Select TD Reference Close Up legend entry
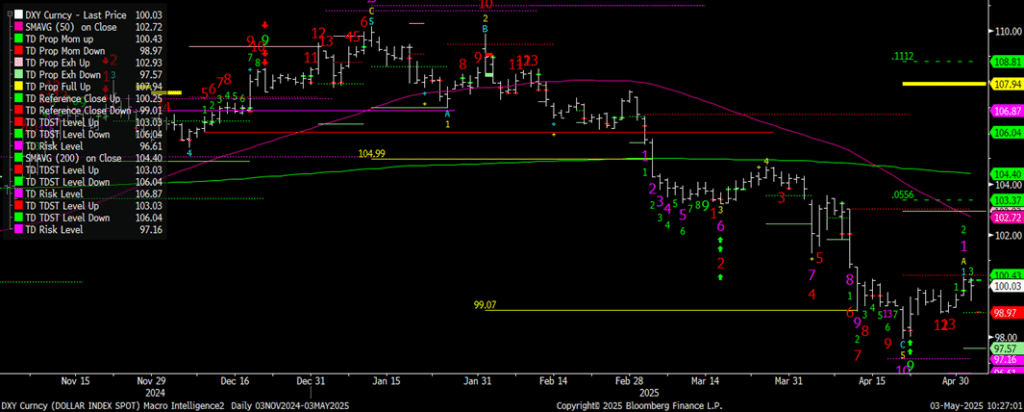The image size is (1024, 412). pos(73,98)
